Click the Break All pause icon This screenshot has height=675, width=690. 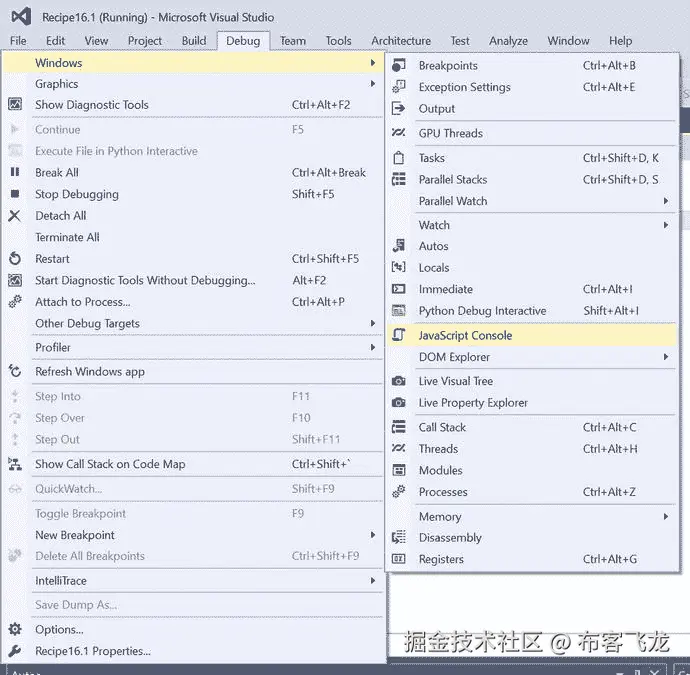pos(15,172)
